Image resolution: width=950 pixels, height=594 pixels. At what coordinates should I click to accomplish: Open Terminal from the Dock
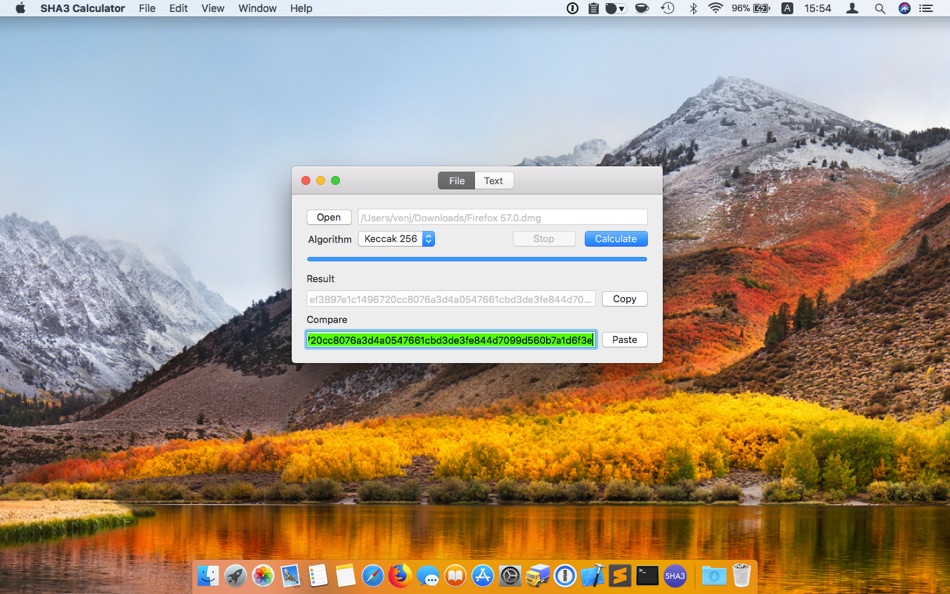(x=647, y=576)
